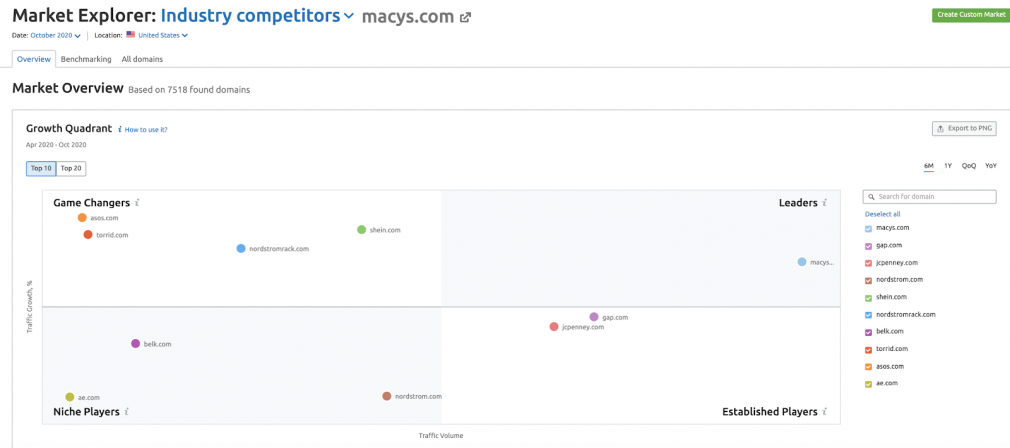Click info icon next to Niche Players
The image size is (1010, 448).
coord(127,411)
